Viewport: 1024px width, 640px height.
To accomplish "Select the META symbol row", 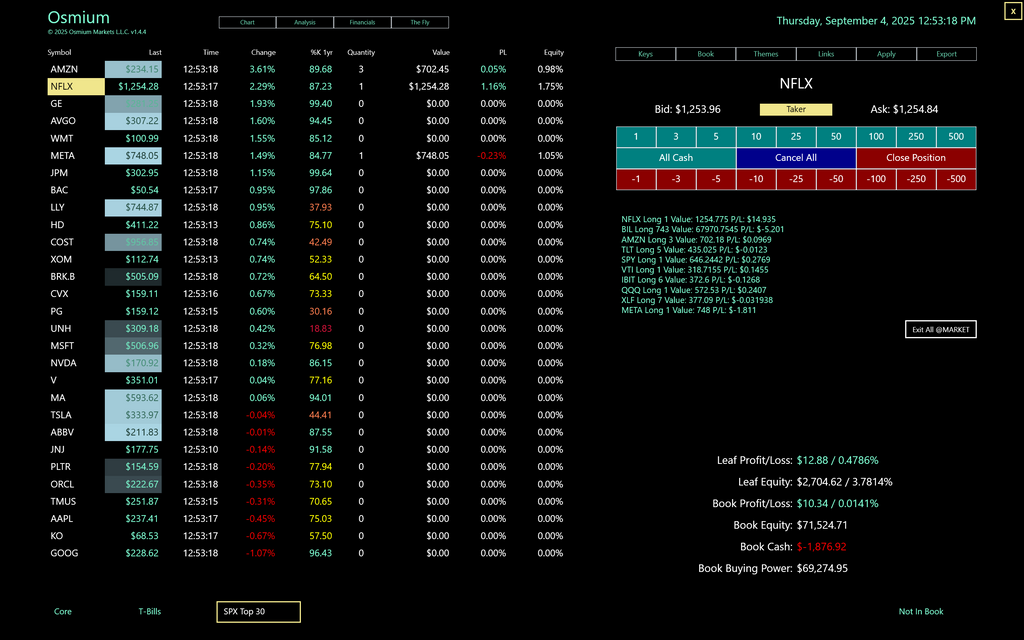I will [x=62, y=156].
